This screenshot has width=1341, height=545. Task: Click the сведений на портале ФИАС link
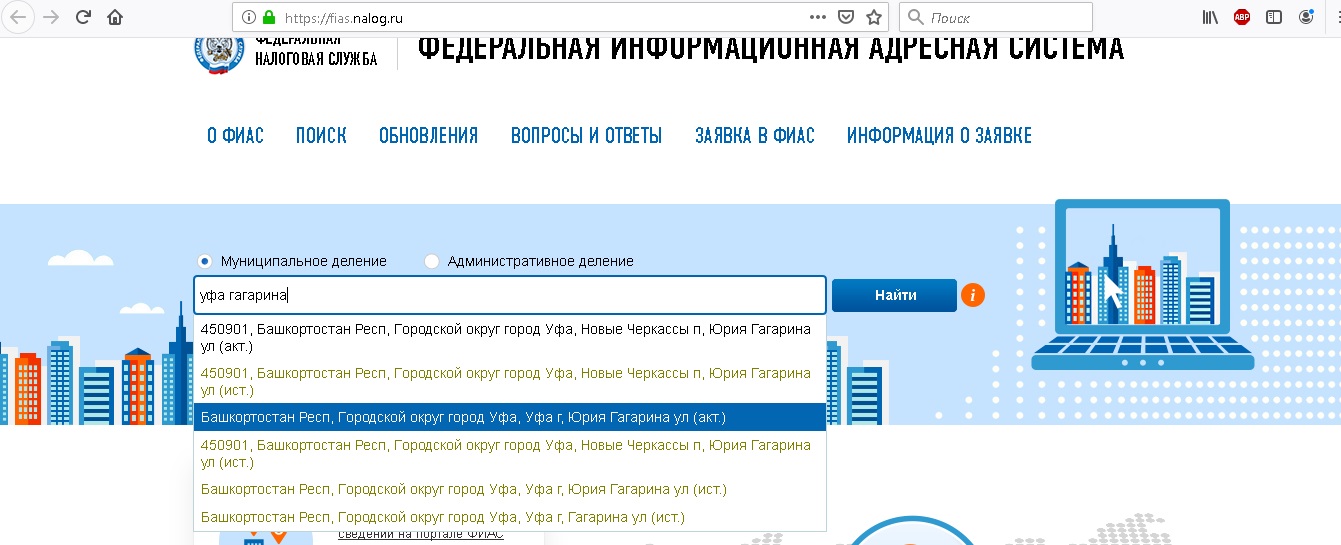(x=420, y=536)
